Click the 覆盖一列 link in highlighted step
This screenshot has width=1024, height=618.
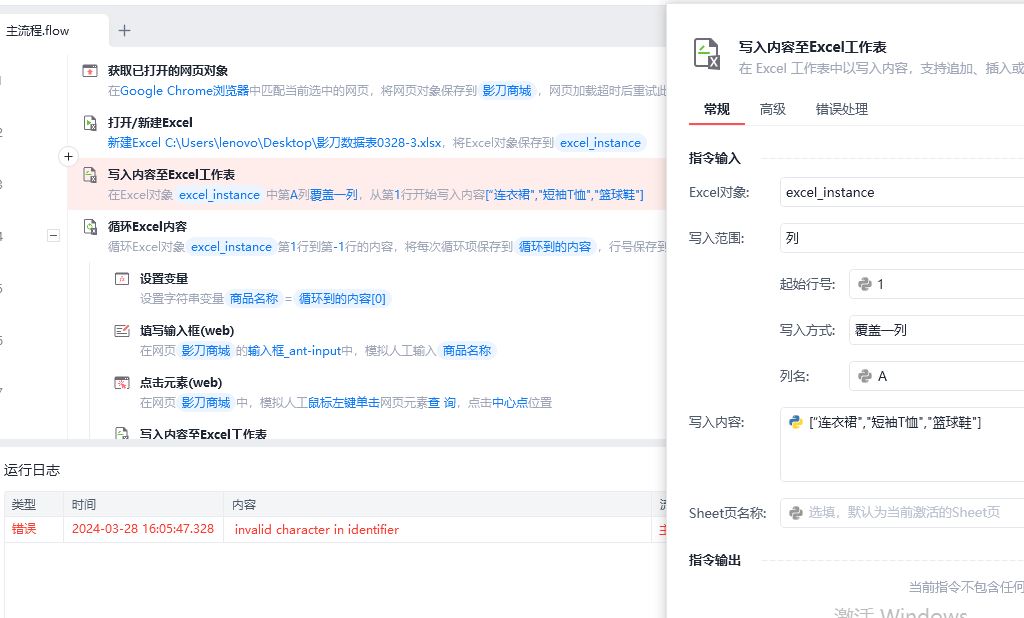(x=334, y=195)
